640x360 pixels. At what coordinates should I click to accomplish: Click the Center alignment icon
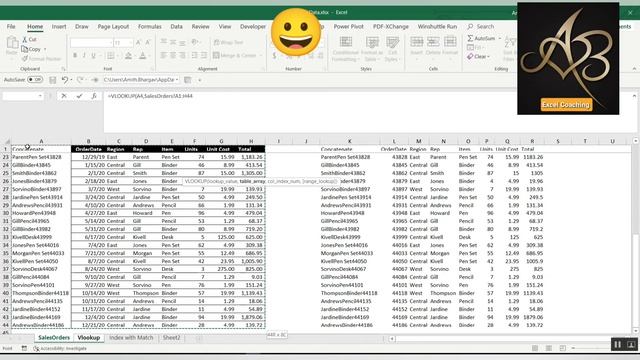coord(173,56)
